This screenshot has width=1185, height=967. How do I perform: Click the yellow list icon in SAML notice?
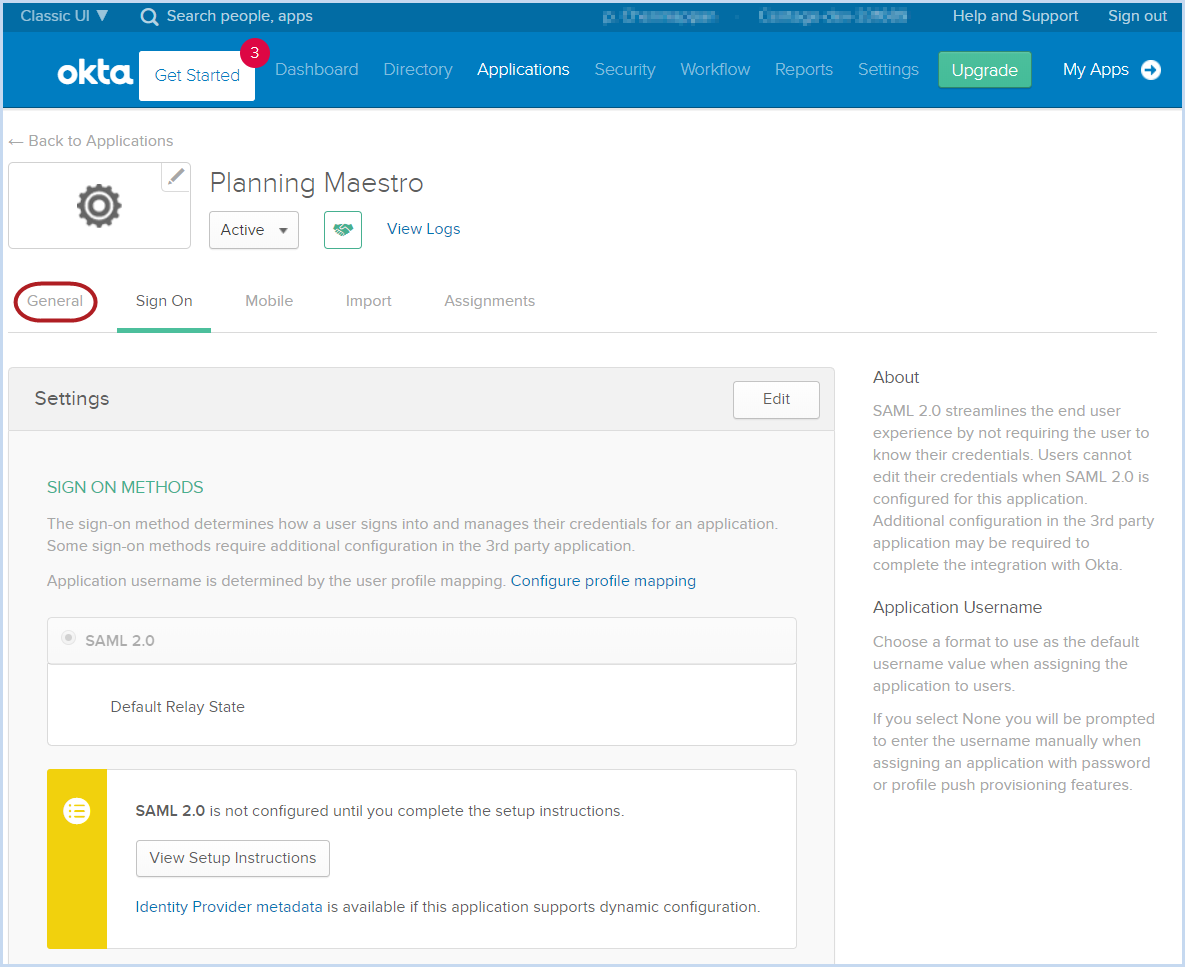pos(76,811)
